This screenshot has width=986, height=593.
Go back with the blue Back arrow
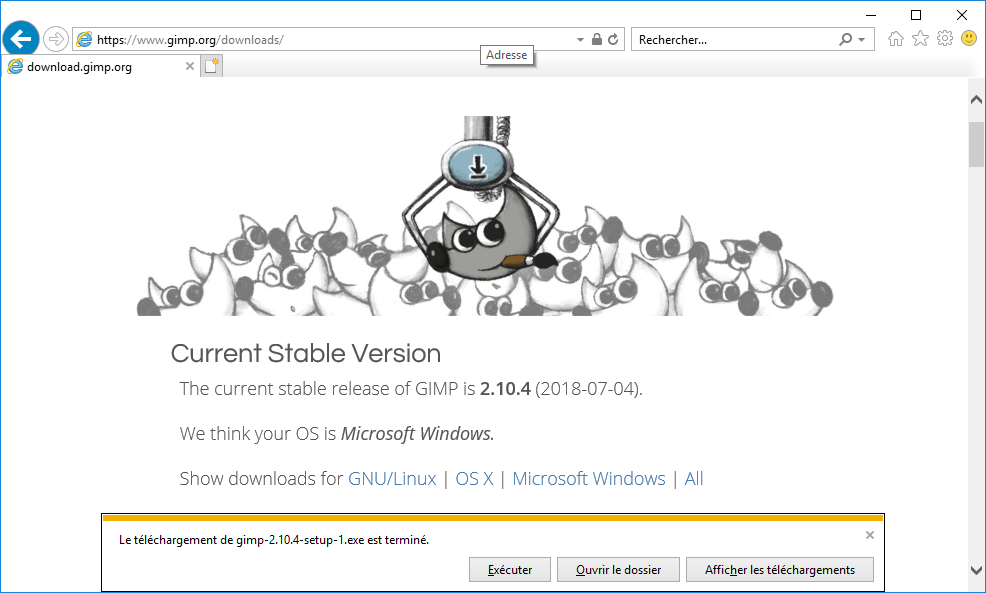[x=21, y=40]
